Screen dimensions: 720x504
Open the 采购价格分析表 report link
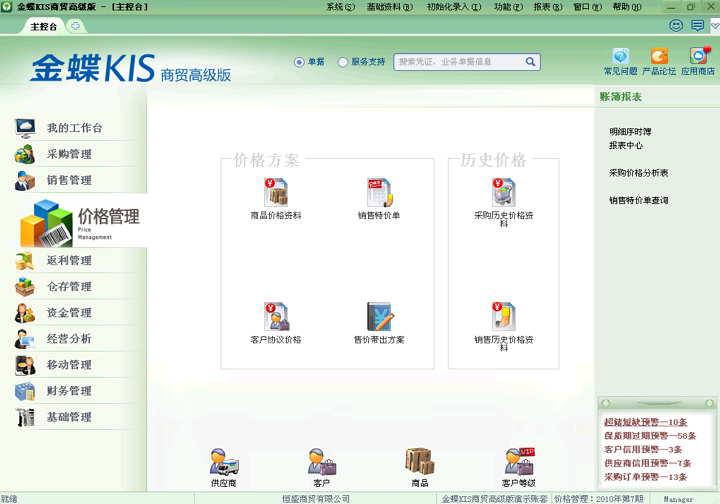point(638,173)
